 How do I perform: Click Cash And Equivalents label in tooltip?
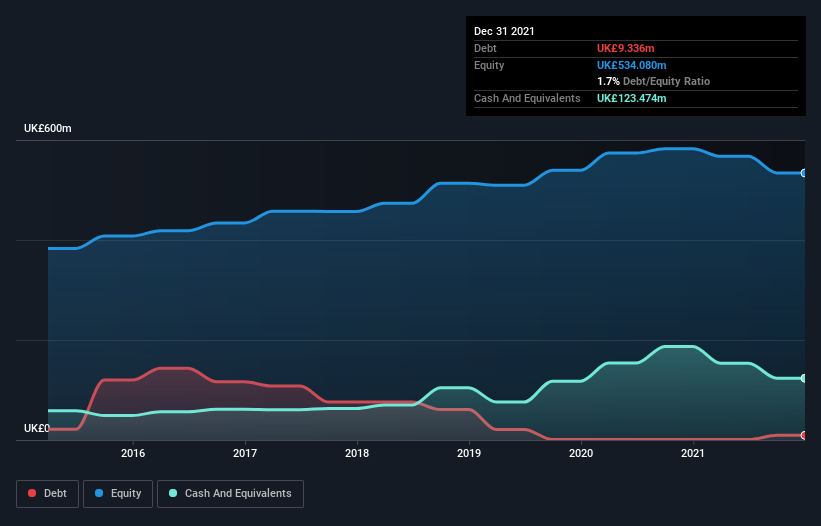pos(527,98)
